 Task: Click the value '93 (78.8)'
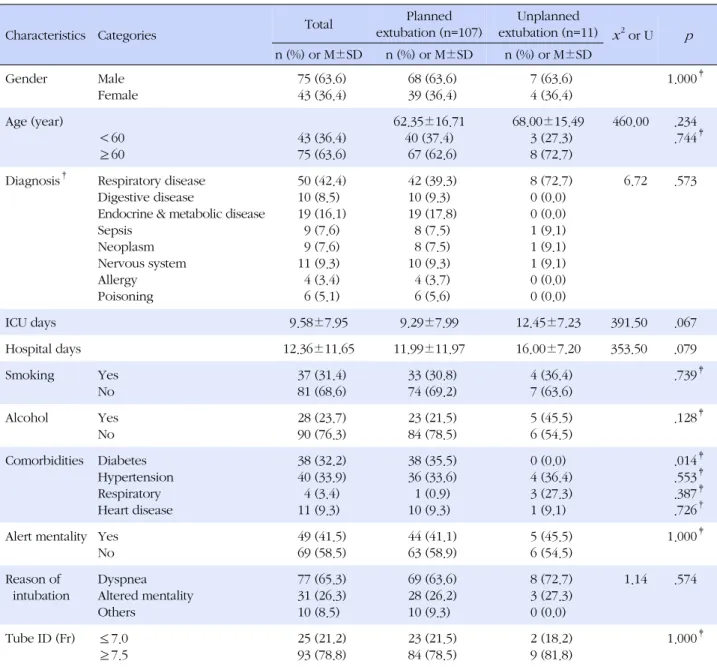coord(321,655)
